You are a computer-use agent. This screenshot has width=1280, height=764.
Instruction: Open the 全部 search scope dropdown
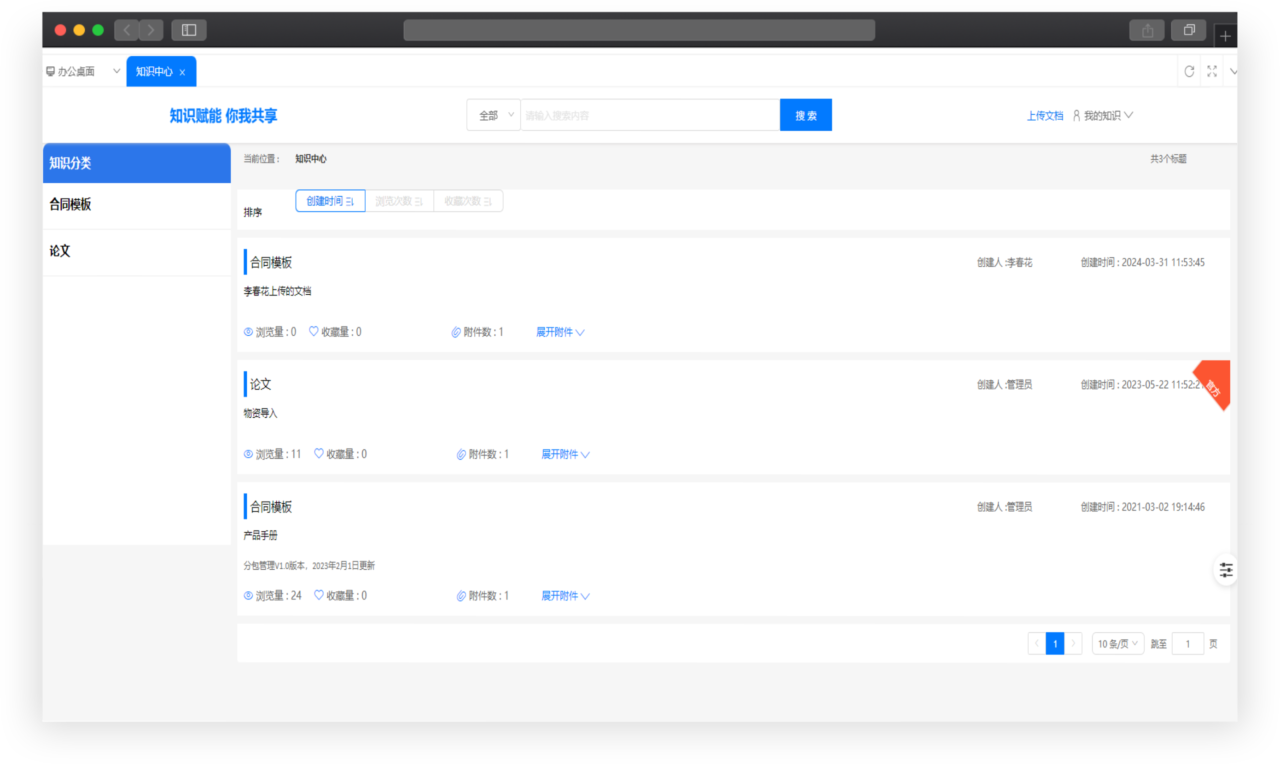[x=494, y=115]
